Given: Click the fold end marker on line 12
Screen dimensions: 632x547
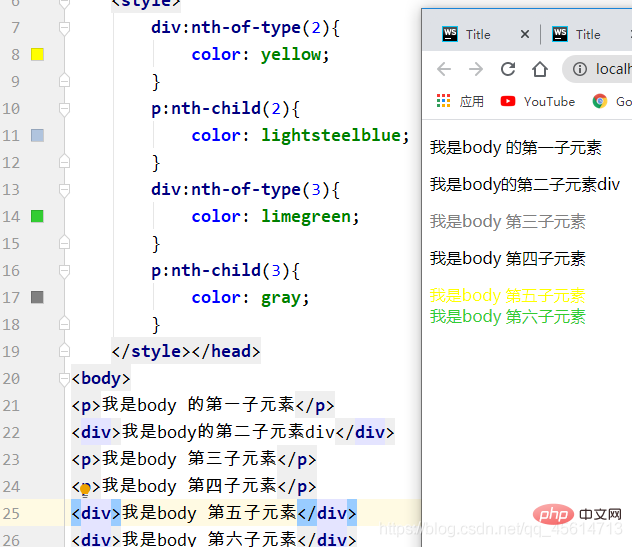Looking at the screenshot, I should coord(64,162).
